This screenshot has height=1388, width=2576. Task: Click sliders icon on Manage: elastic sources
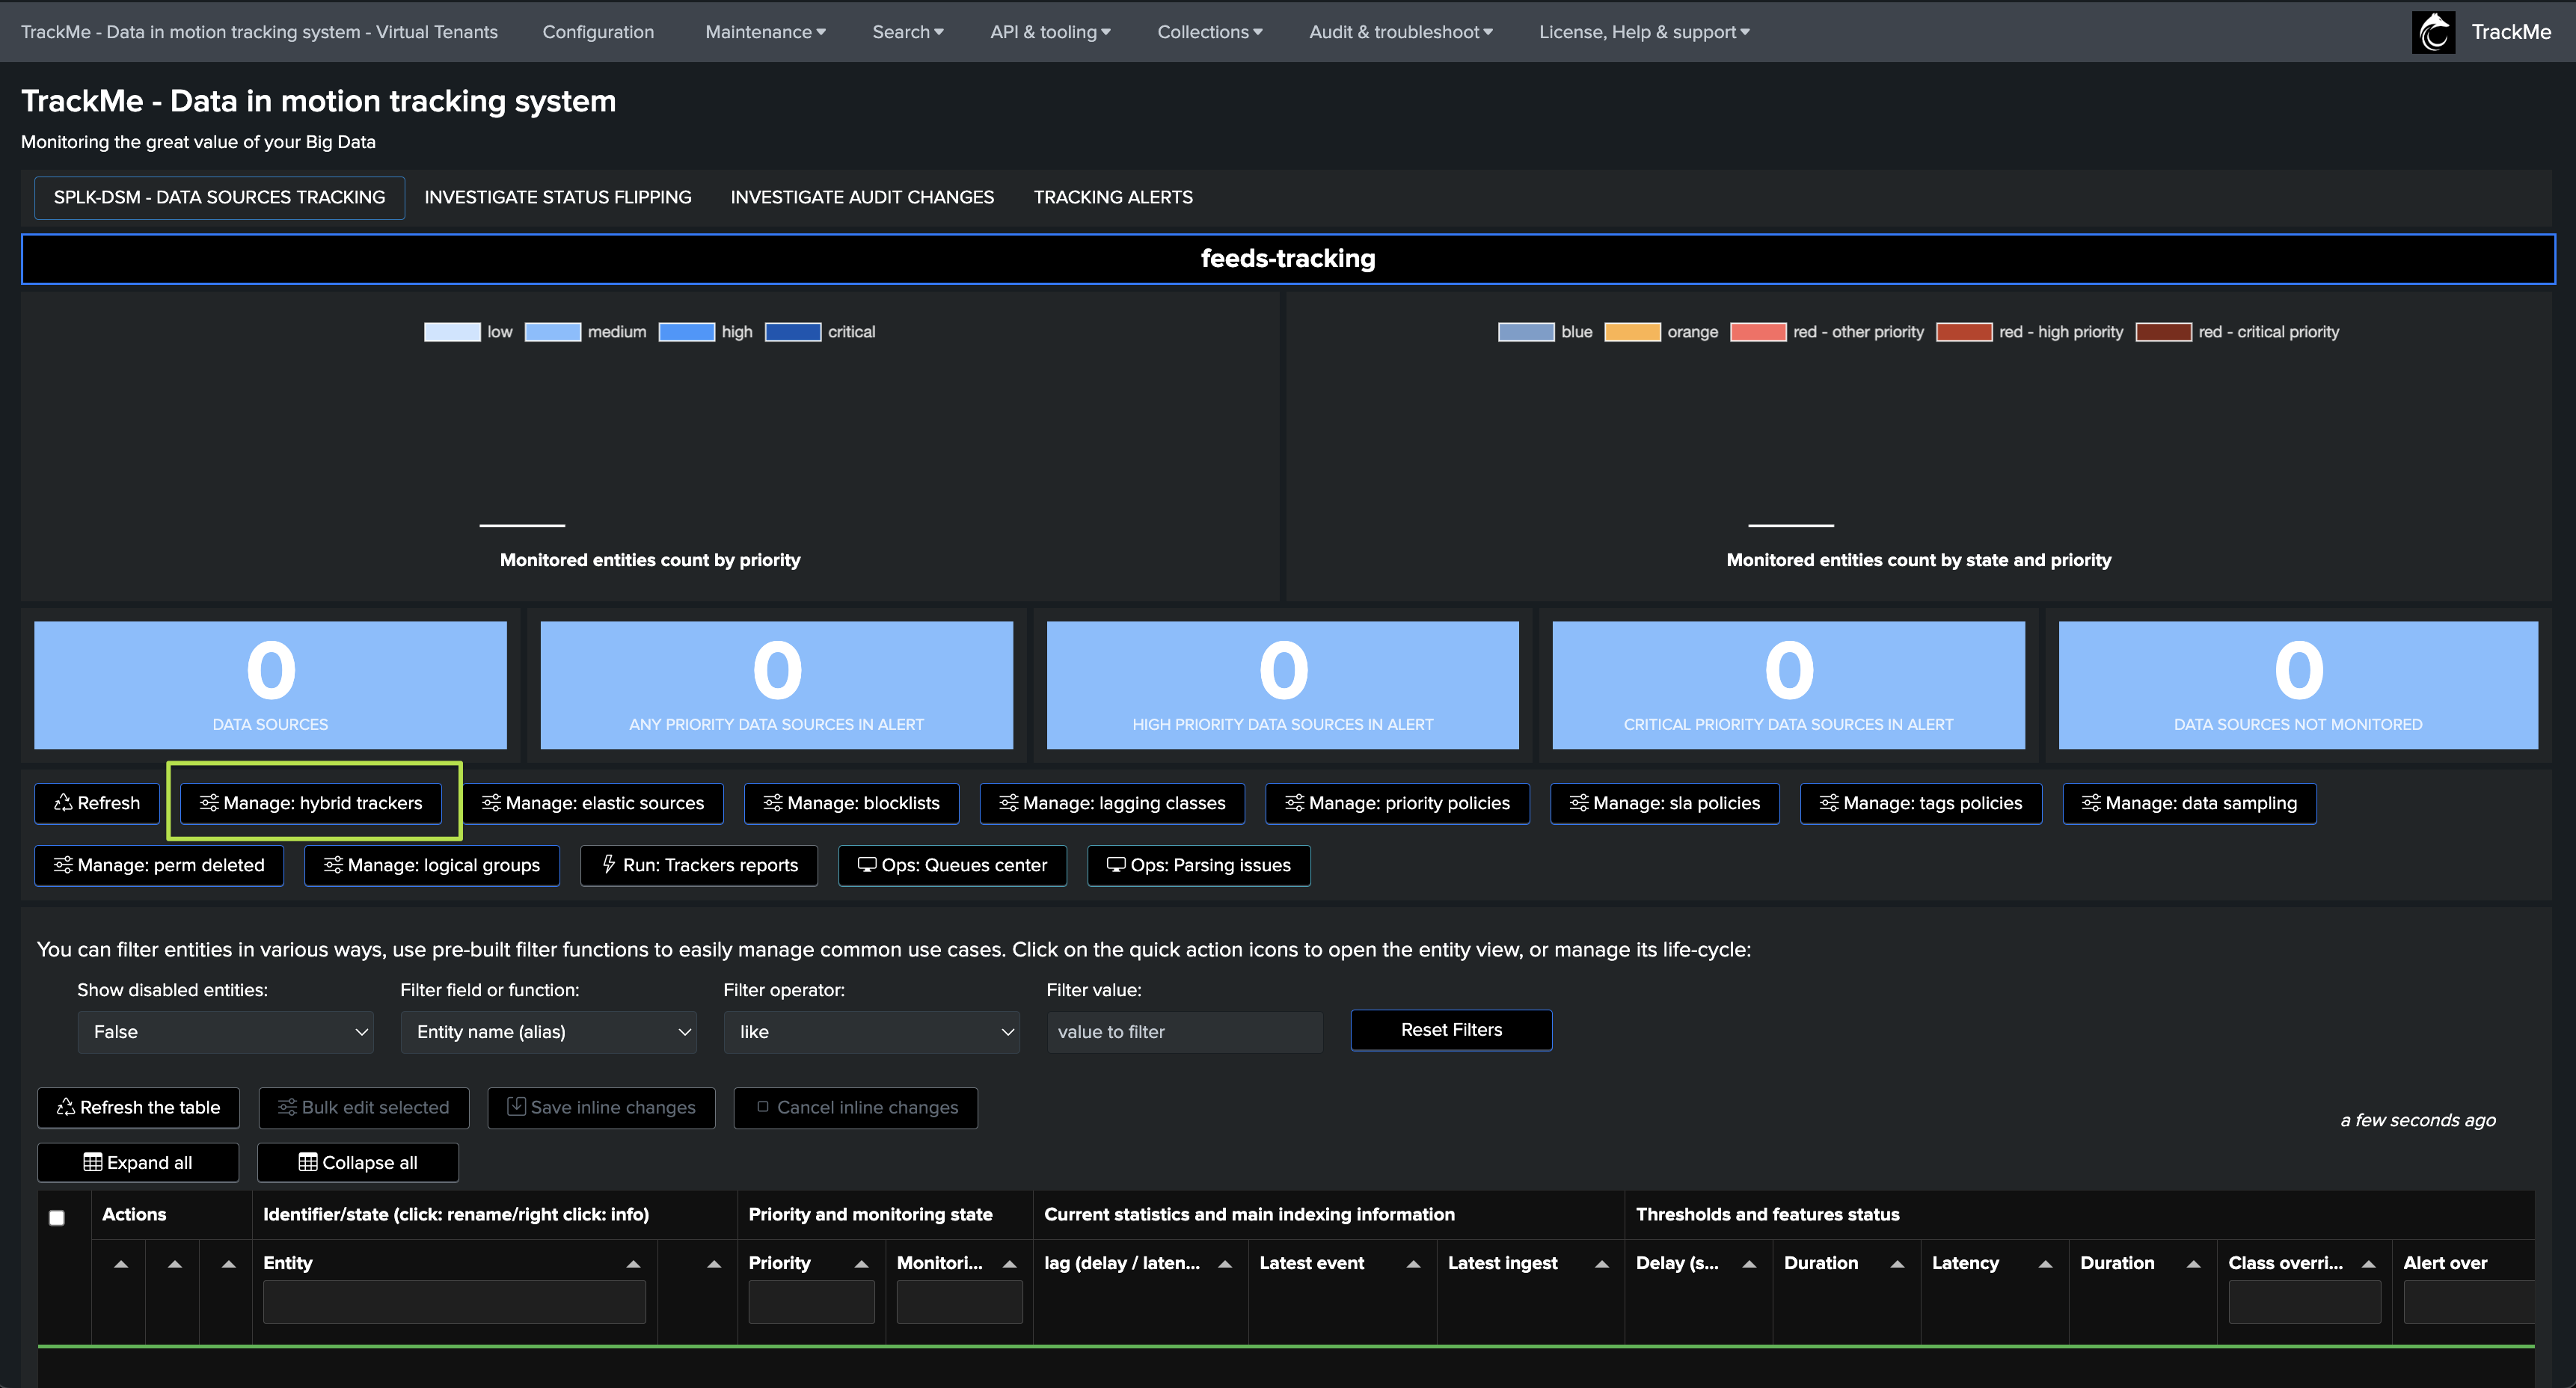[491, 803]
